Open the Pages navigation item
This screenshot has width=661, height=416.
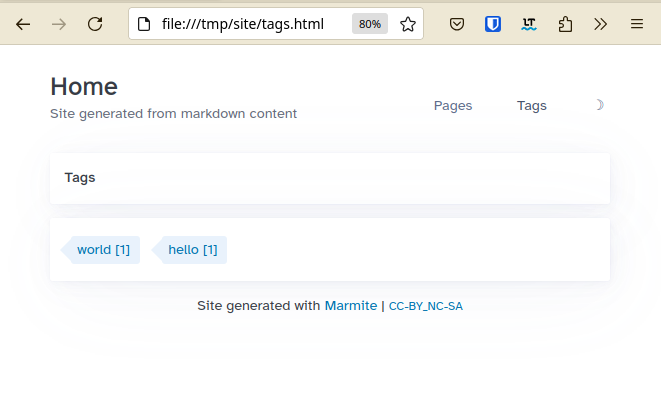(453, 105)
